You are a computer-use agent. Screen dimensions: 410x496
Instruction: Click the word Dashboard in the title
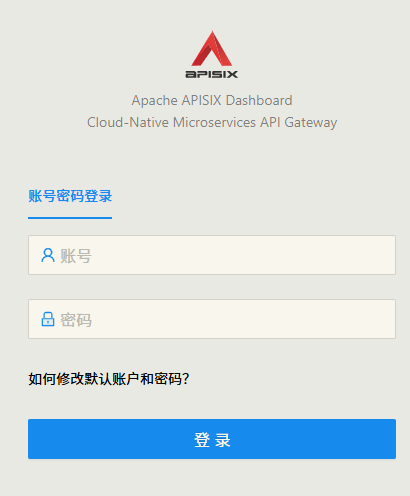(259, 100)
